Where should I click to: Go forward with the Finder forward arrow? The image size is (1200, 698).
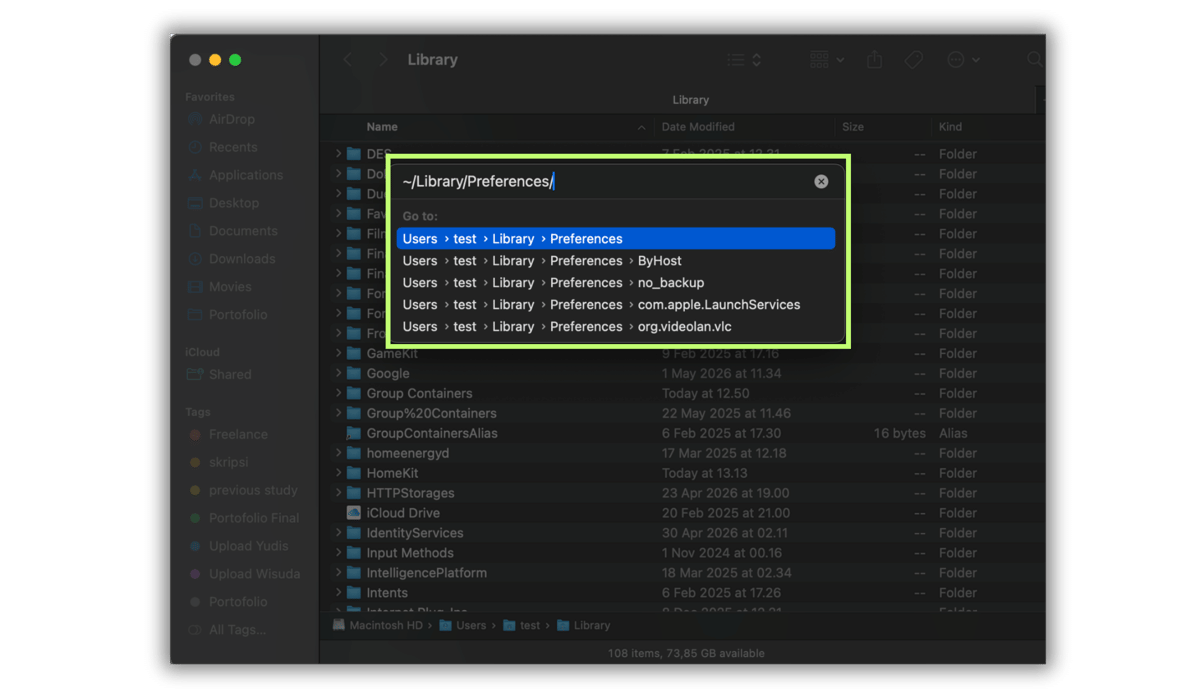382,60
